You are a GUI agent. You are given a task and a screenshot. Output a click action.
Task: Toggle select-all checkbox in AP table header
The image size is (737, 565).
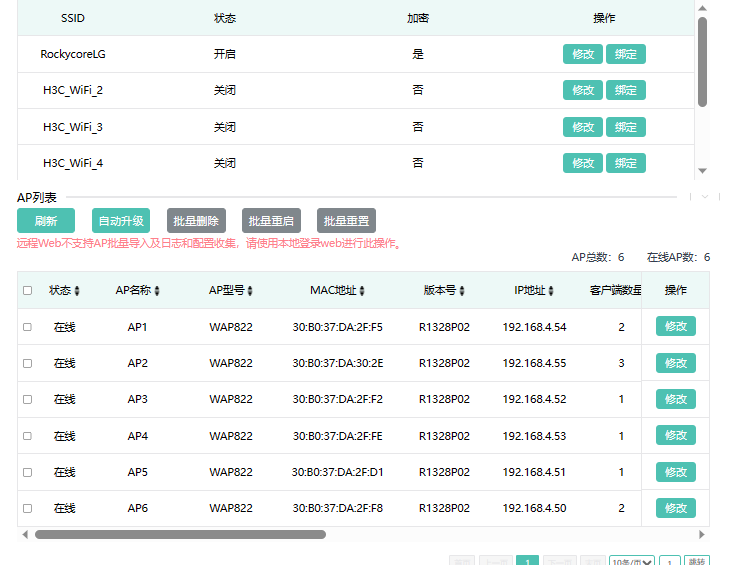pos(28,290)
